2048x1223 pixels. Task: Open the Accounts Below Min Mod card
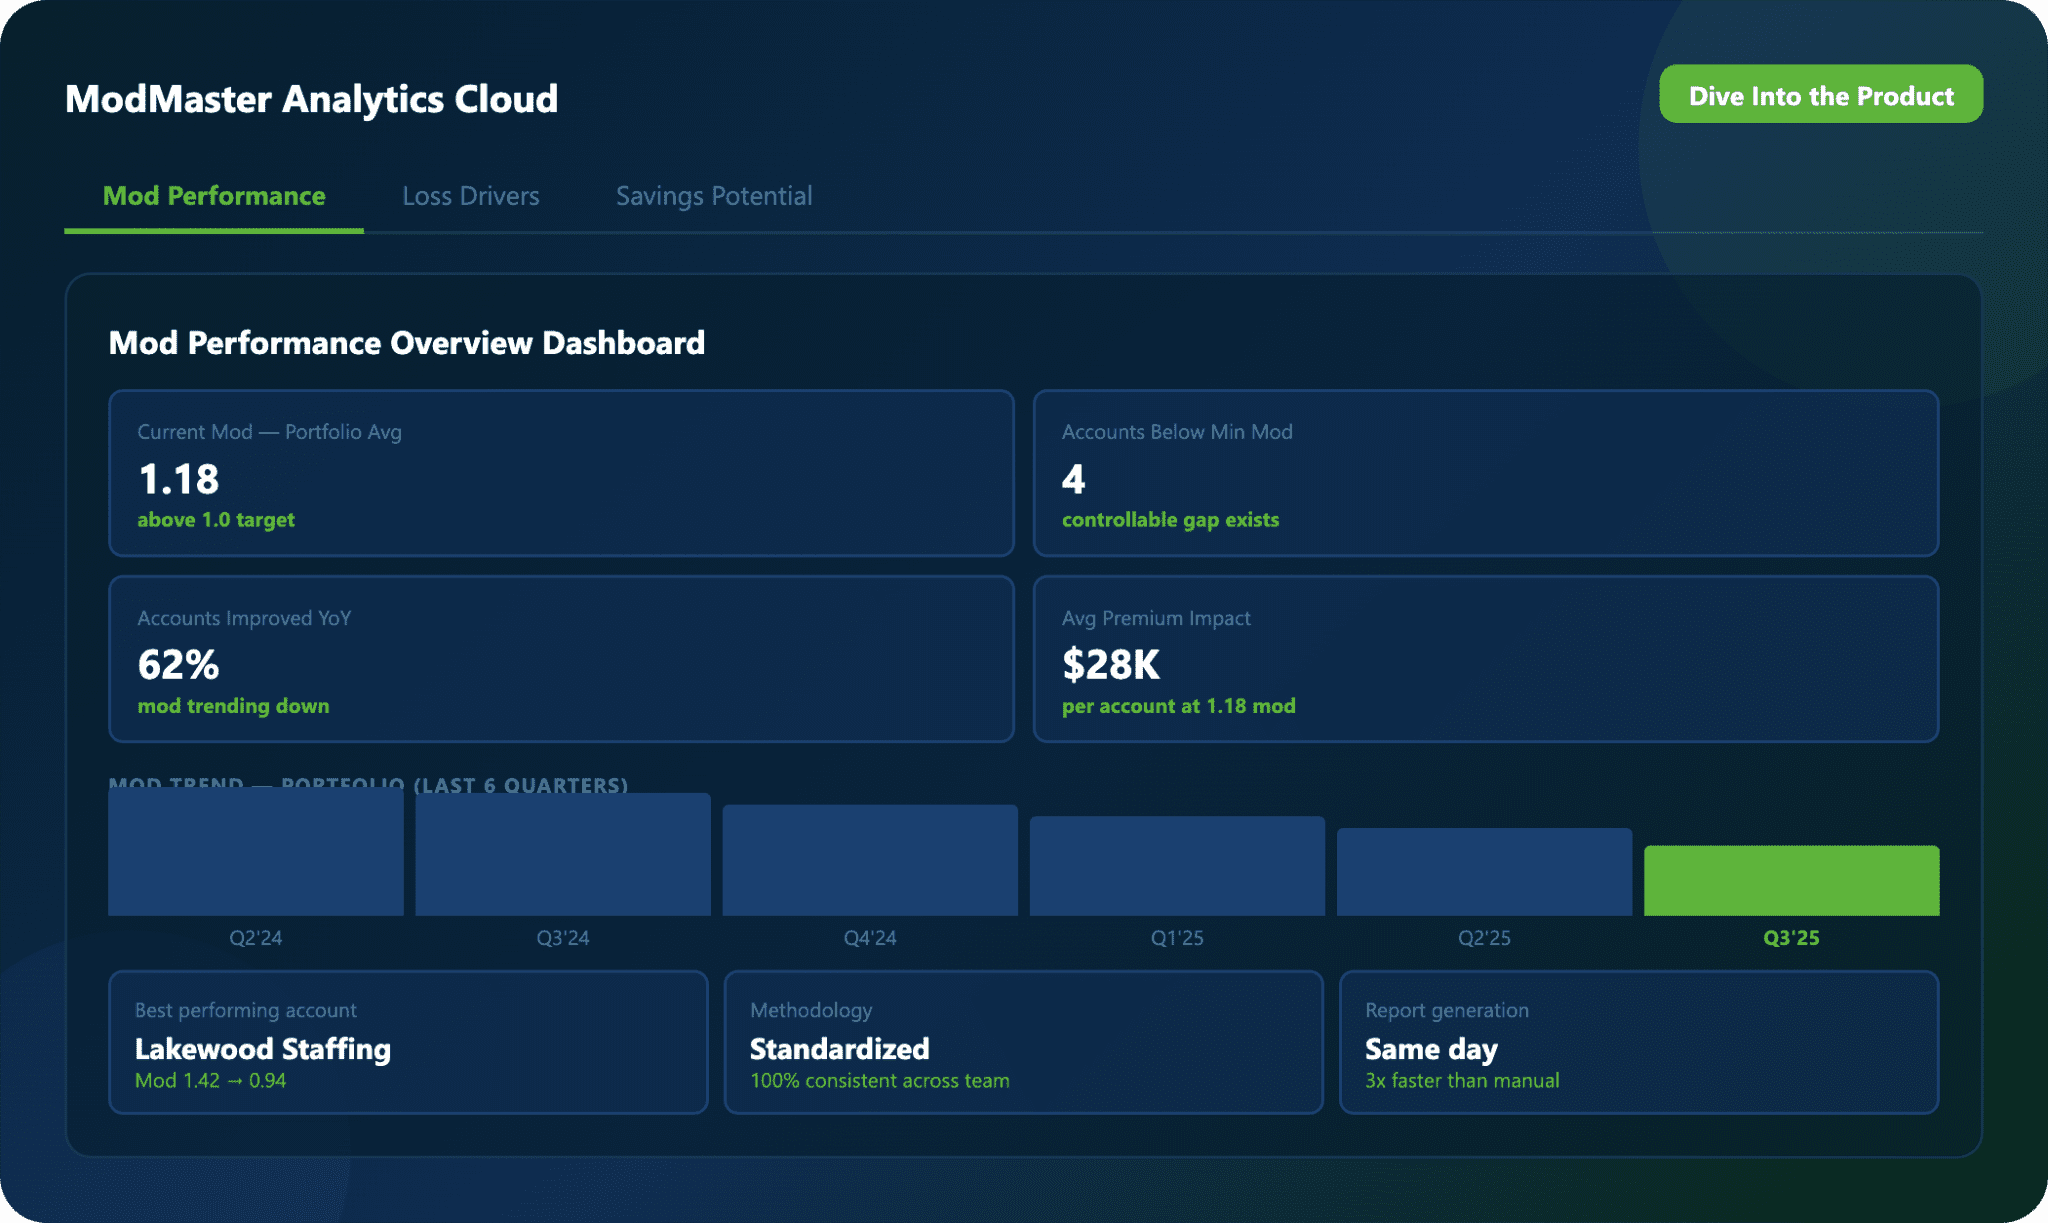coord(1485,473)
